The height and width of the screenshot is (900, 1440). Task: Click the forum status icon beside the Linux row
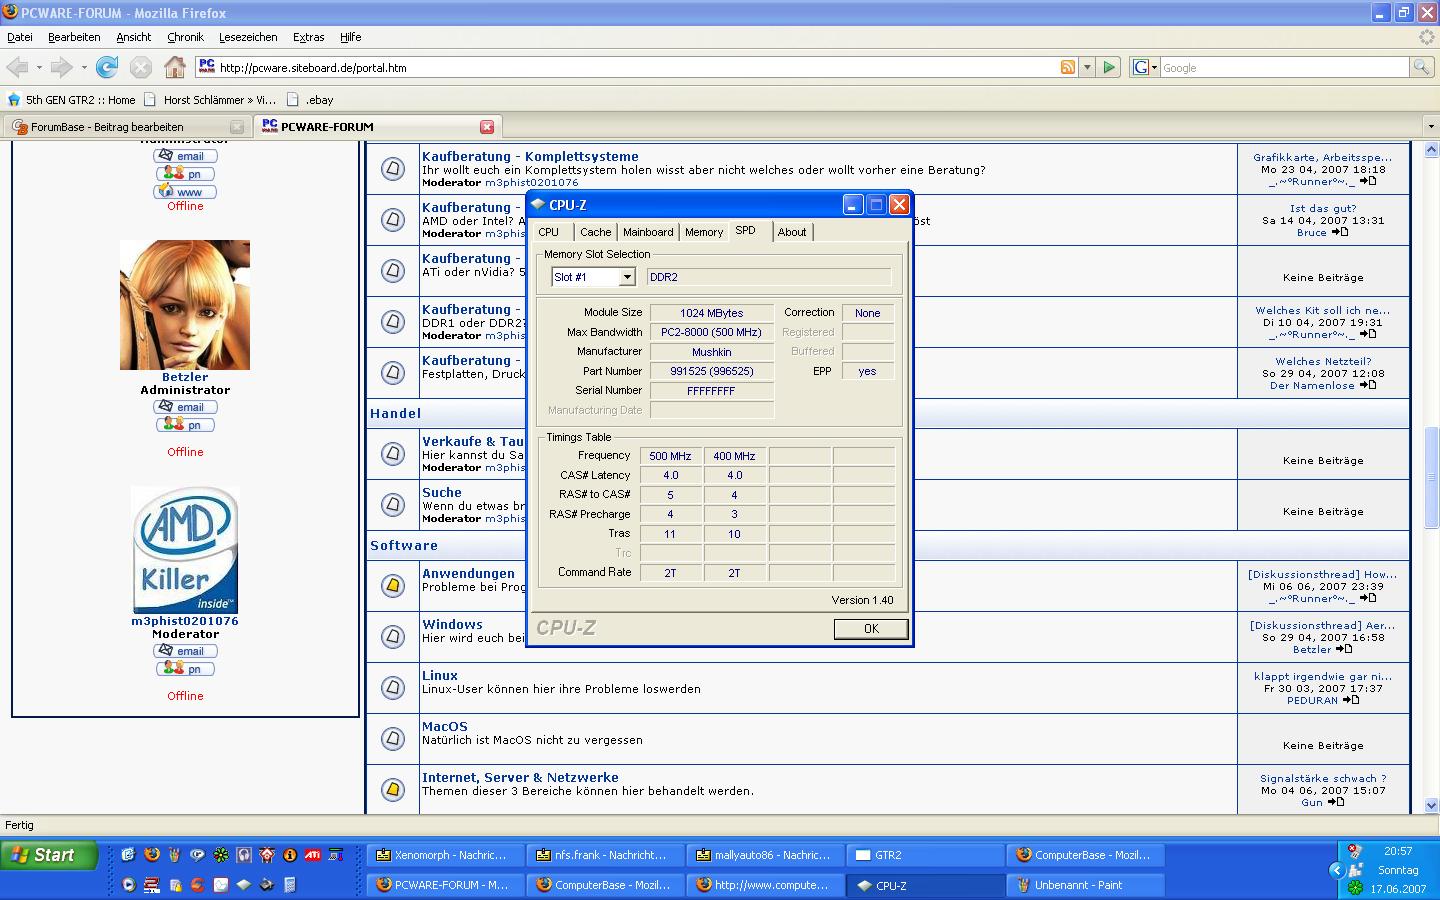pos(393,688)
